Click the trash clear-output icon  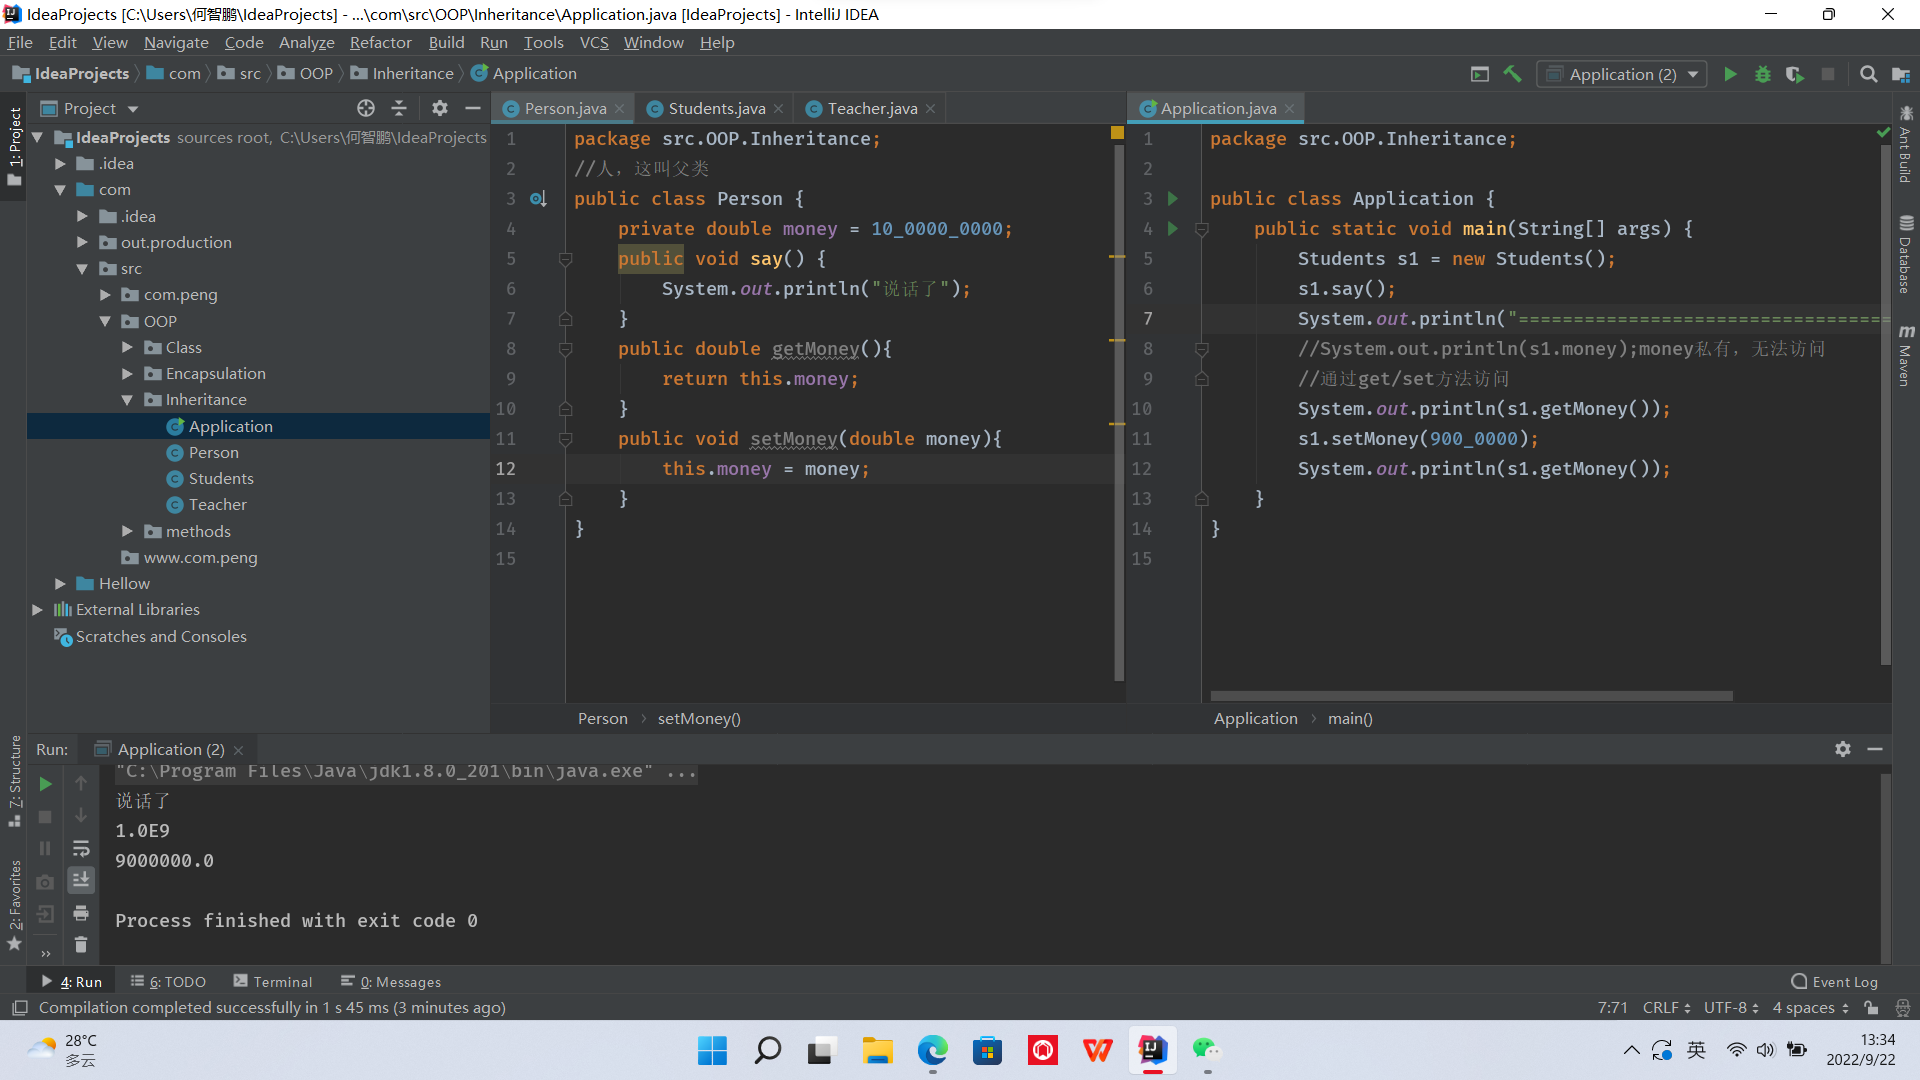81,945
